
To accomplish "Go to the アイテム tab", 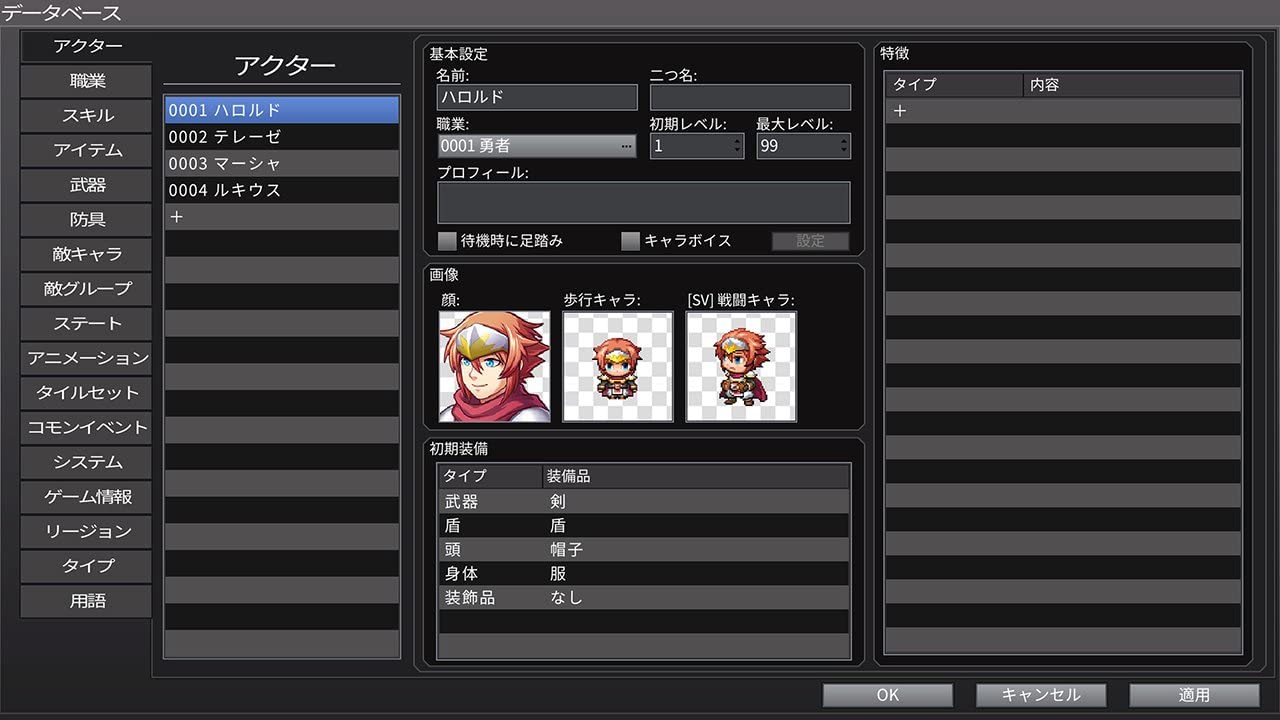I will [88, 150].
